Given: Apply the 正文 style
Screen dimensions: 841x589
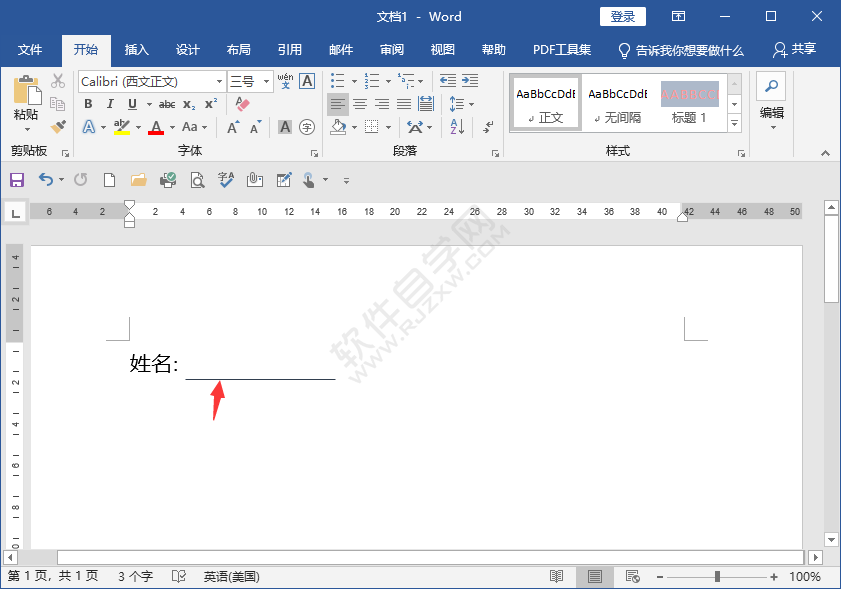Looking at the screenshot, I should pyautogui.click(x=545, y=104).
